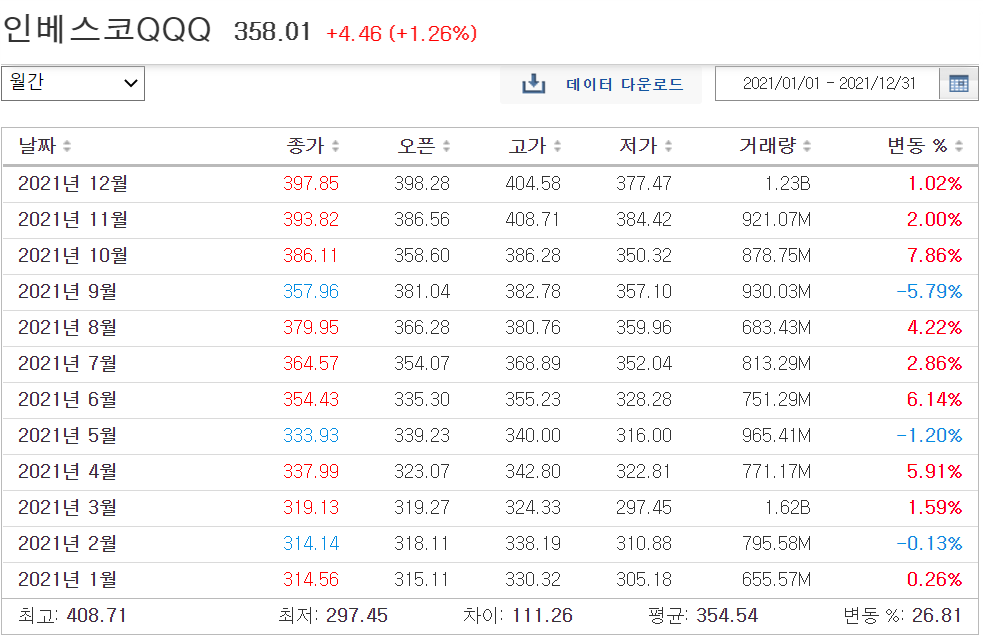Image resolution: width=983 pixels, height=639 pixels.
Task: Click the 고가 column header
Action: [x=527, y=146]
